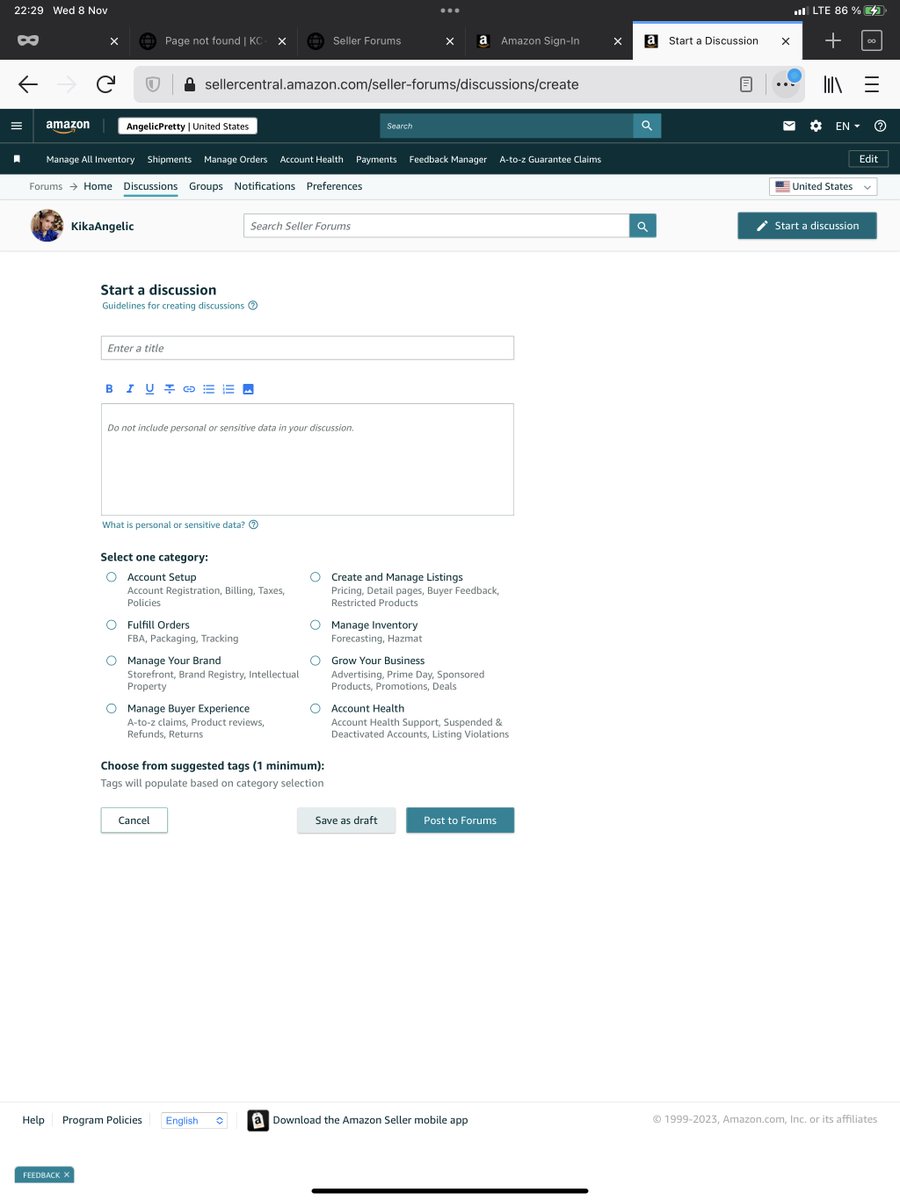The width and height of the screenshot is (900, 1200).
Task: Open the browser reader view icon
Action: (746, 85)
